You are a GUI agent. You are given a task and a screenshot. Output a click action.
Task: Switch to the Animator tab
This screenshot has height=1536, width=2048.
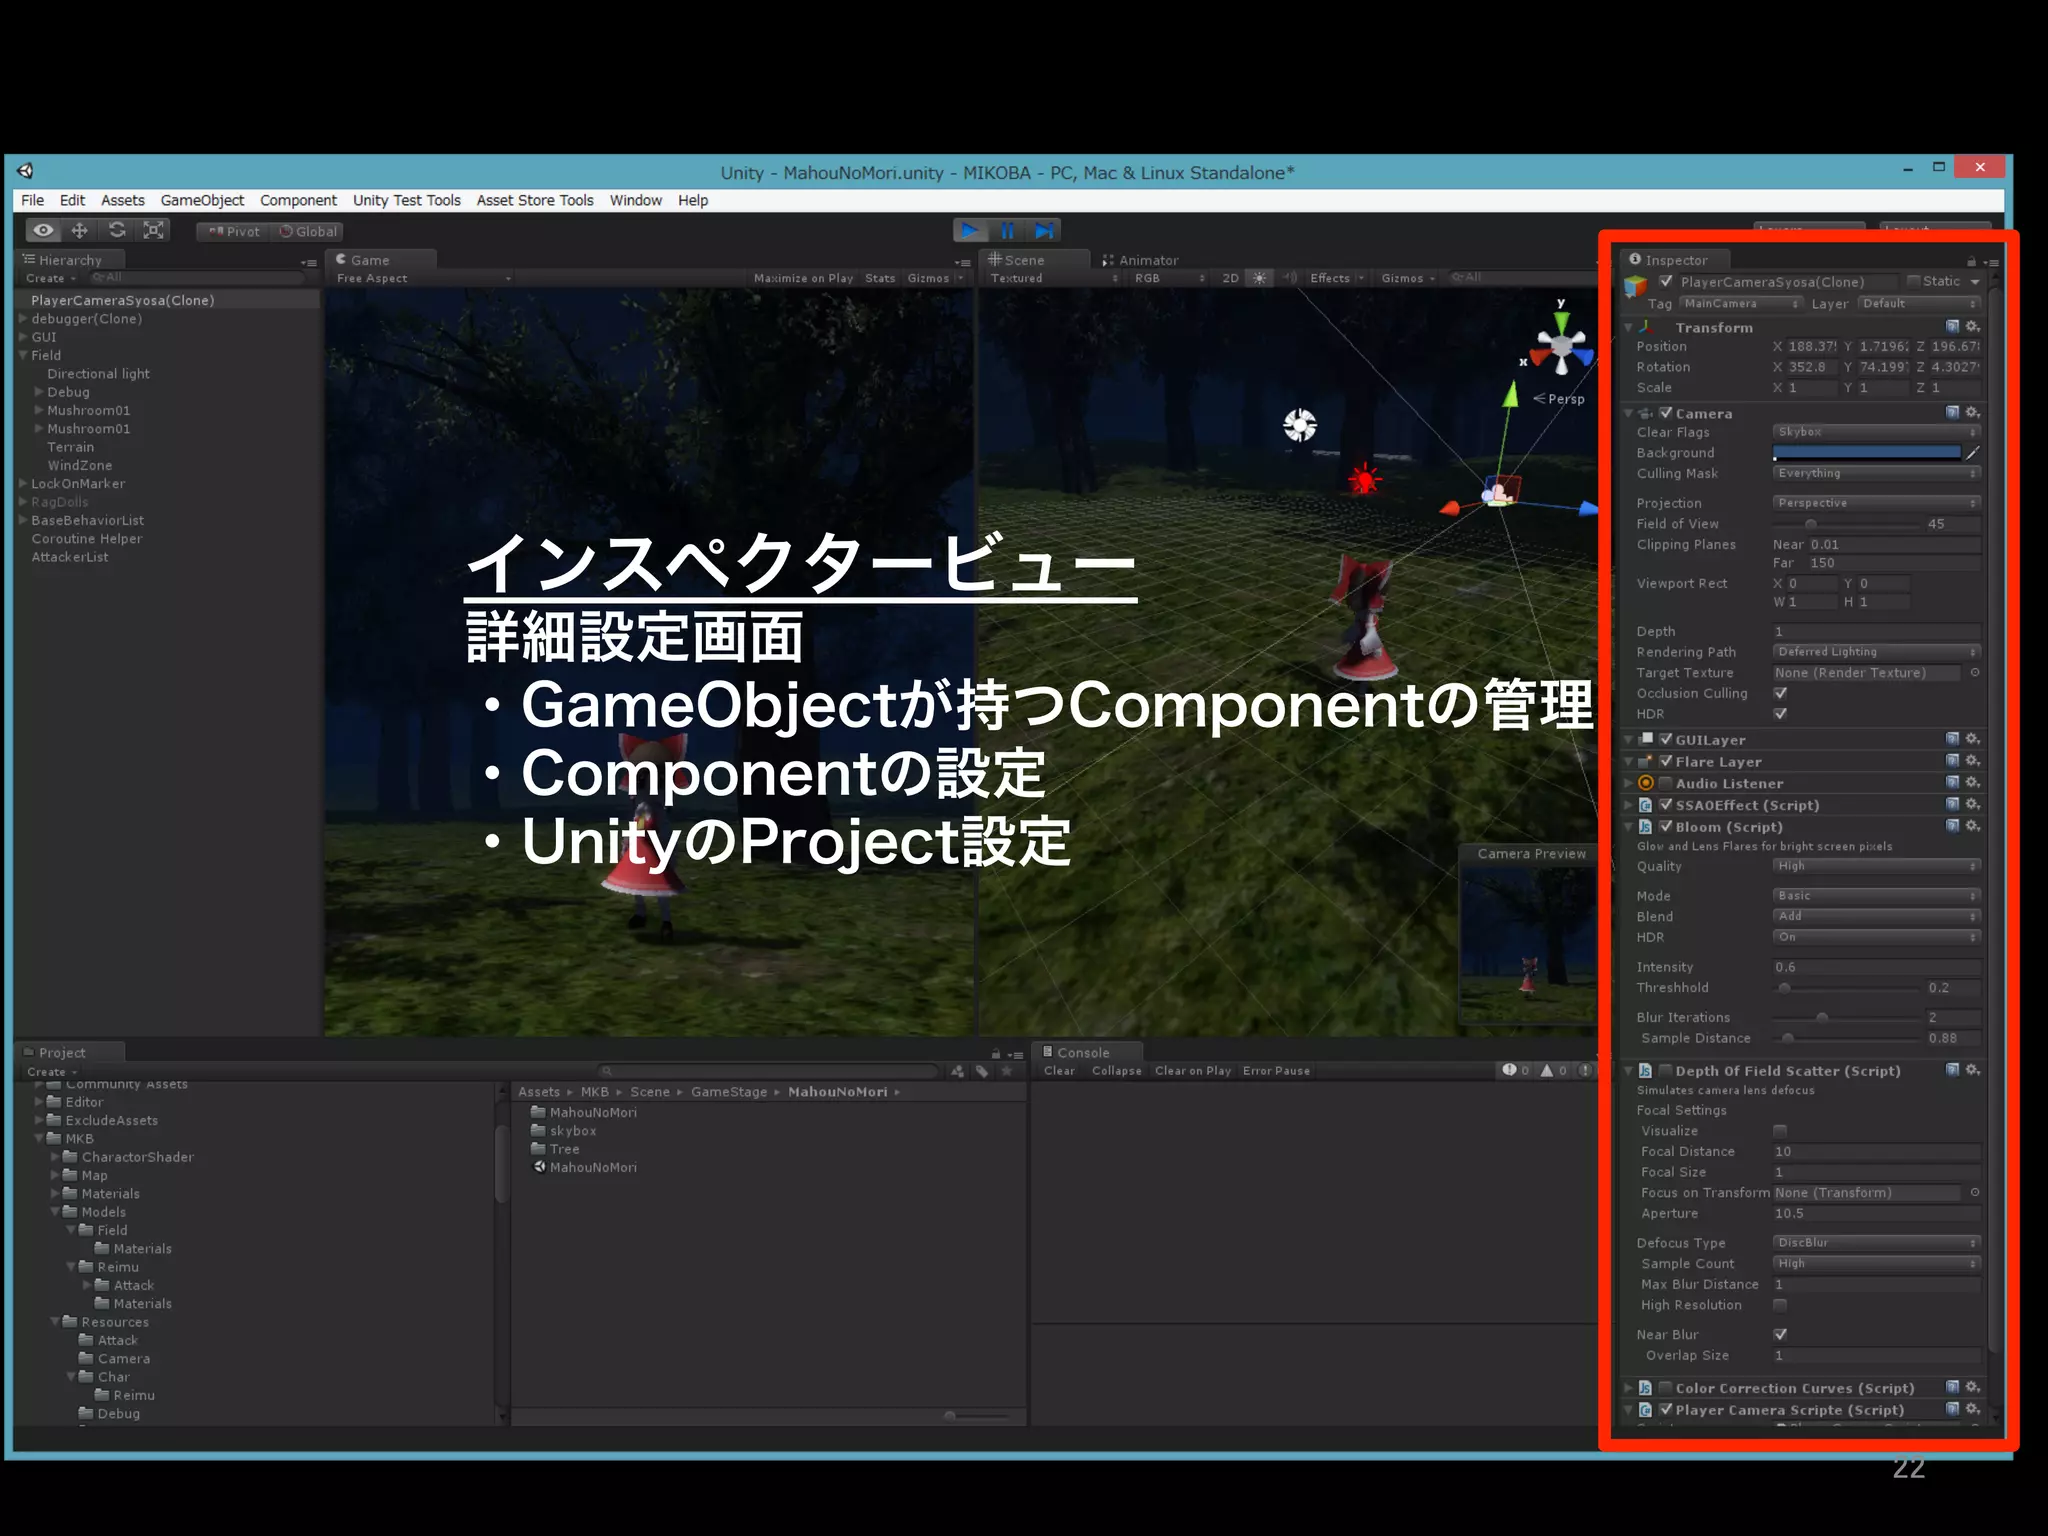(x=1140, y=260)
